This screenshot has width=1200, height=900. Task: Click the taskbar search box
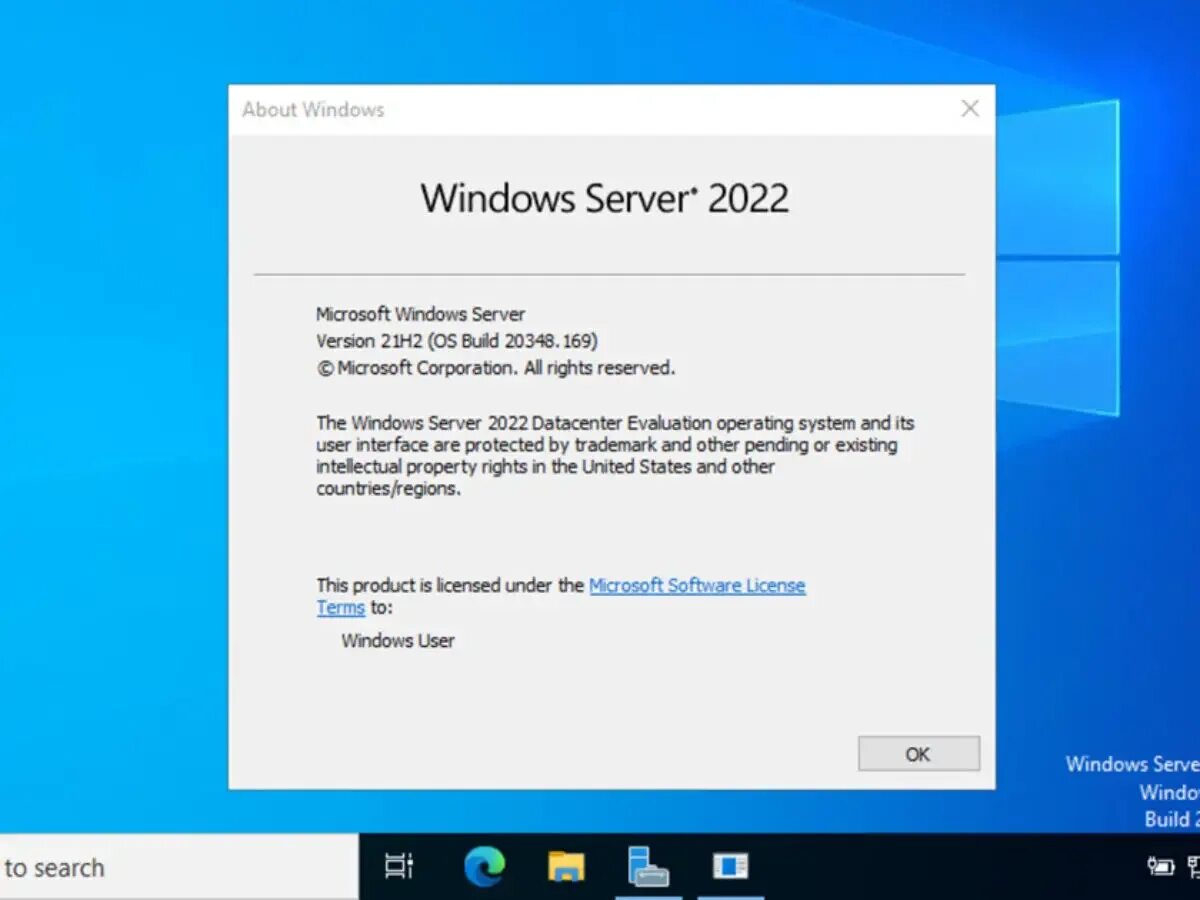[x=179, y=867]
